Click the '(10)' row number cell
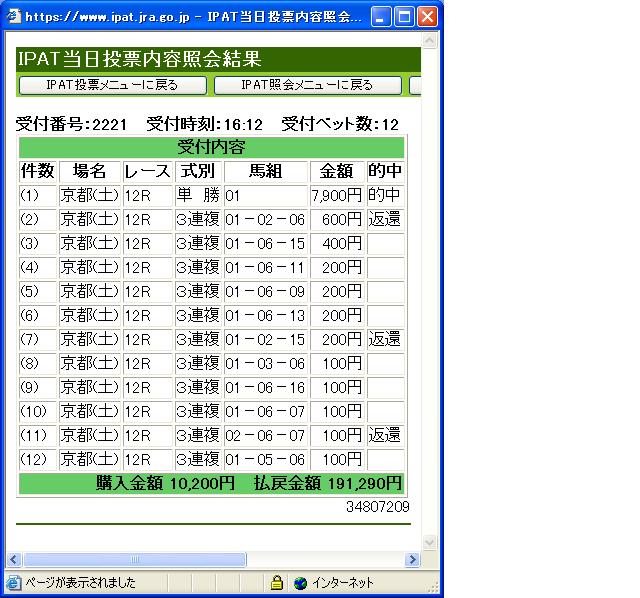Viewport: 640px width, 598px height. click(x=38, y=411)
